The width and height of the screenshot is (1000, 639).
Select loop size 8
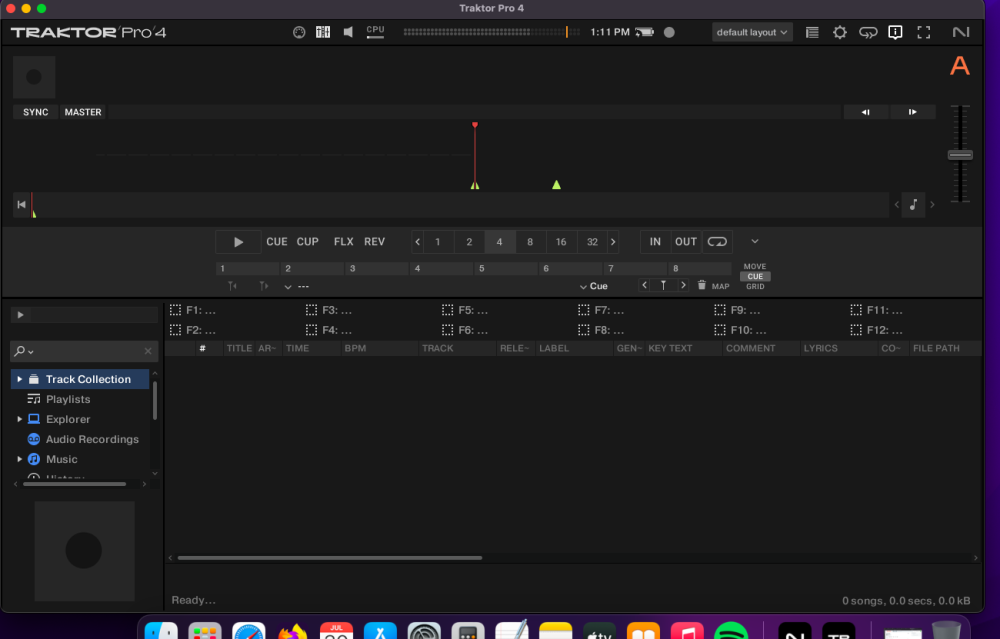click(x=530, y=242)
